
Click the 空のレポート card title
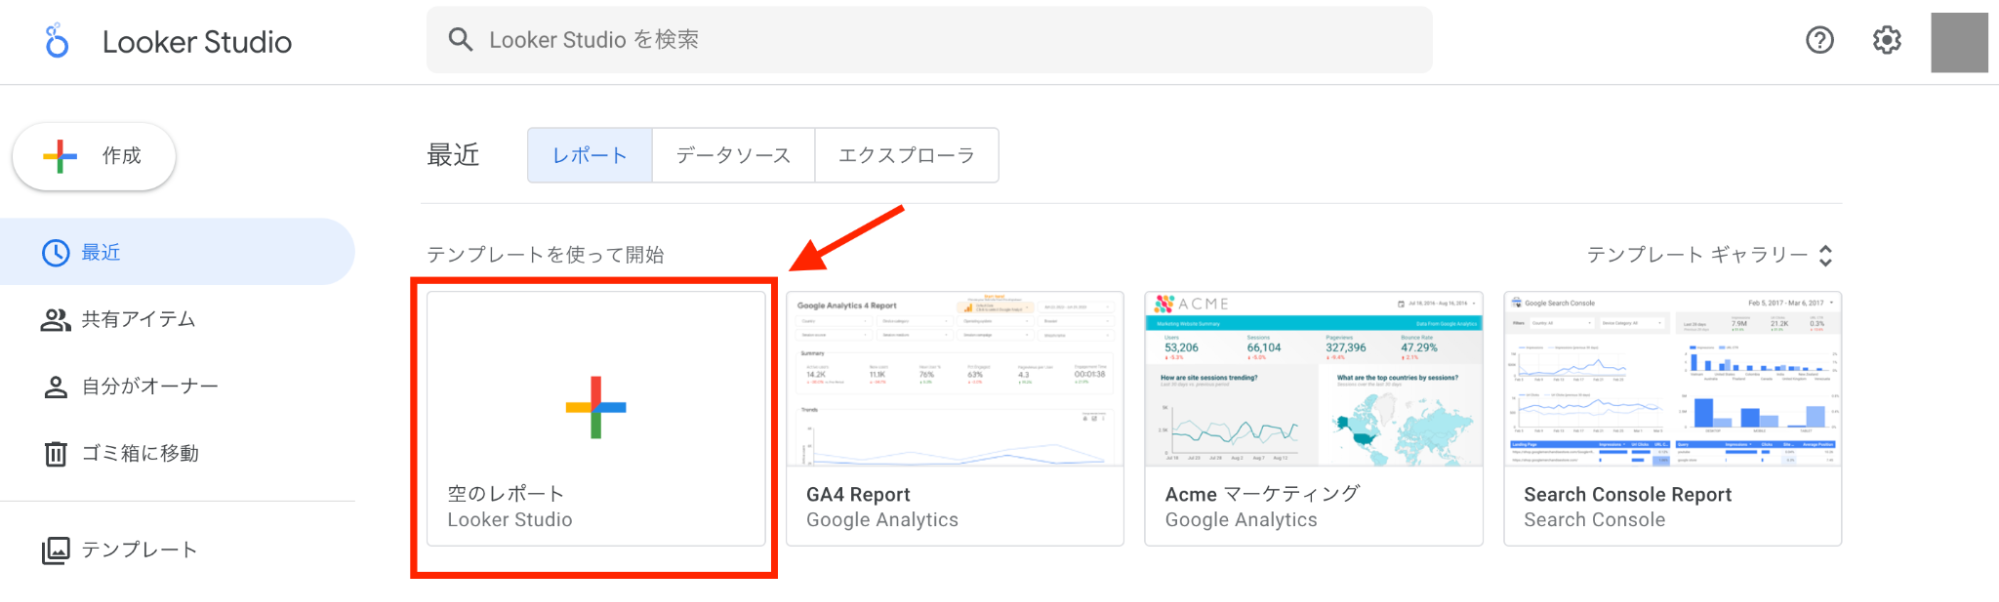[x=506, y=494]
